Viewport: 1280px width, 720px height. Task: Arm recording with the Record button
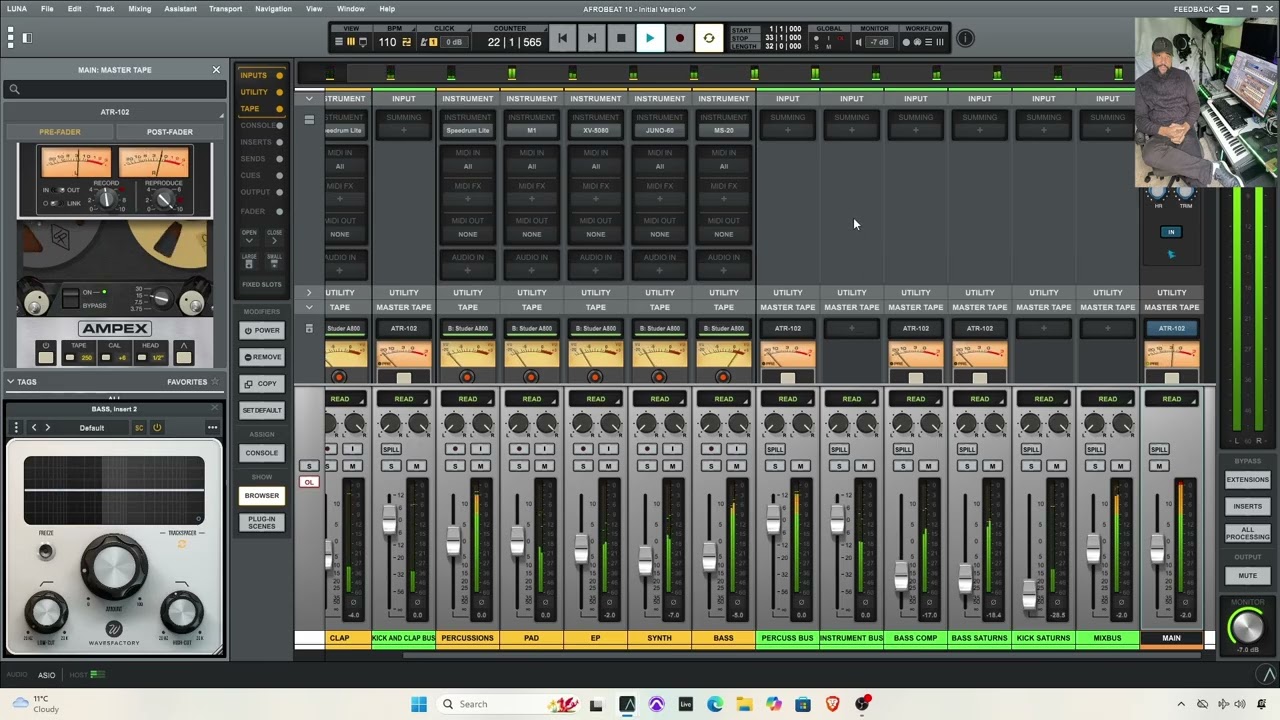coord(679,38)
